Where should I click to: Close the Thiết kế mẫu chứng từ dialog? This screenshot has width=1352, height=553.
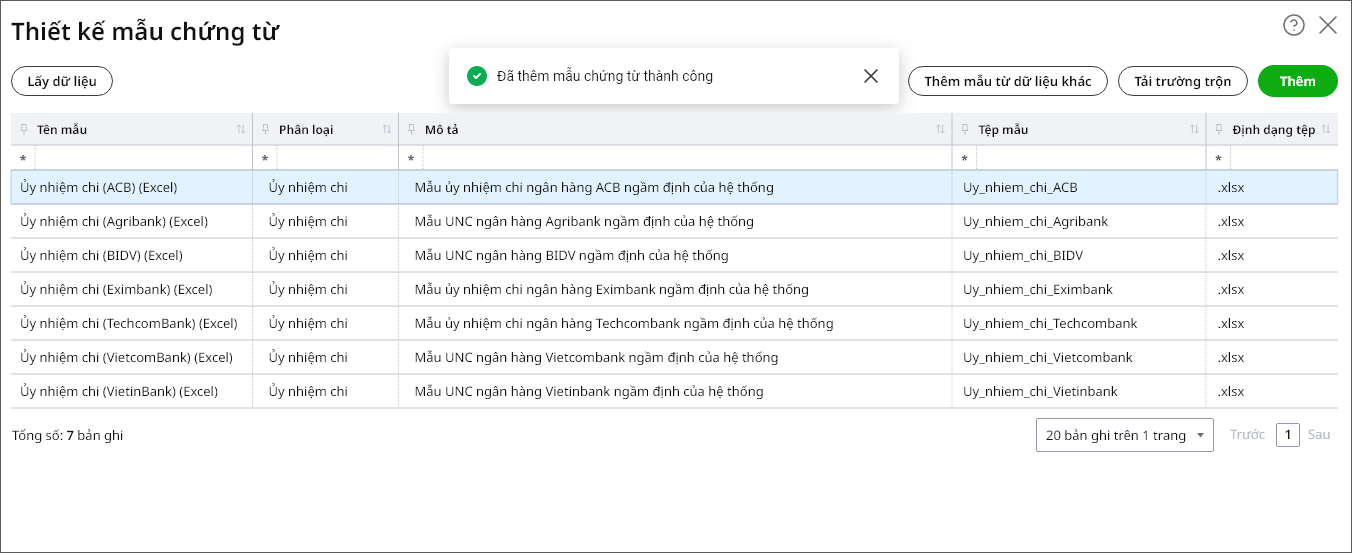tap(1328, 26)
